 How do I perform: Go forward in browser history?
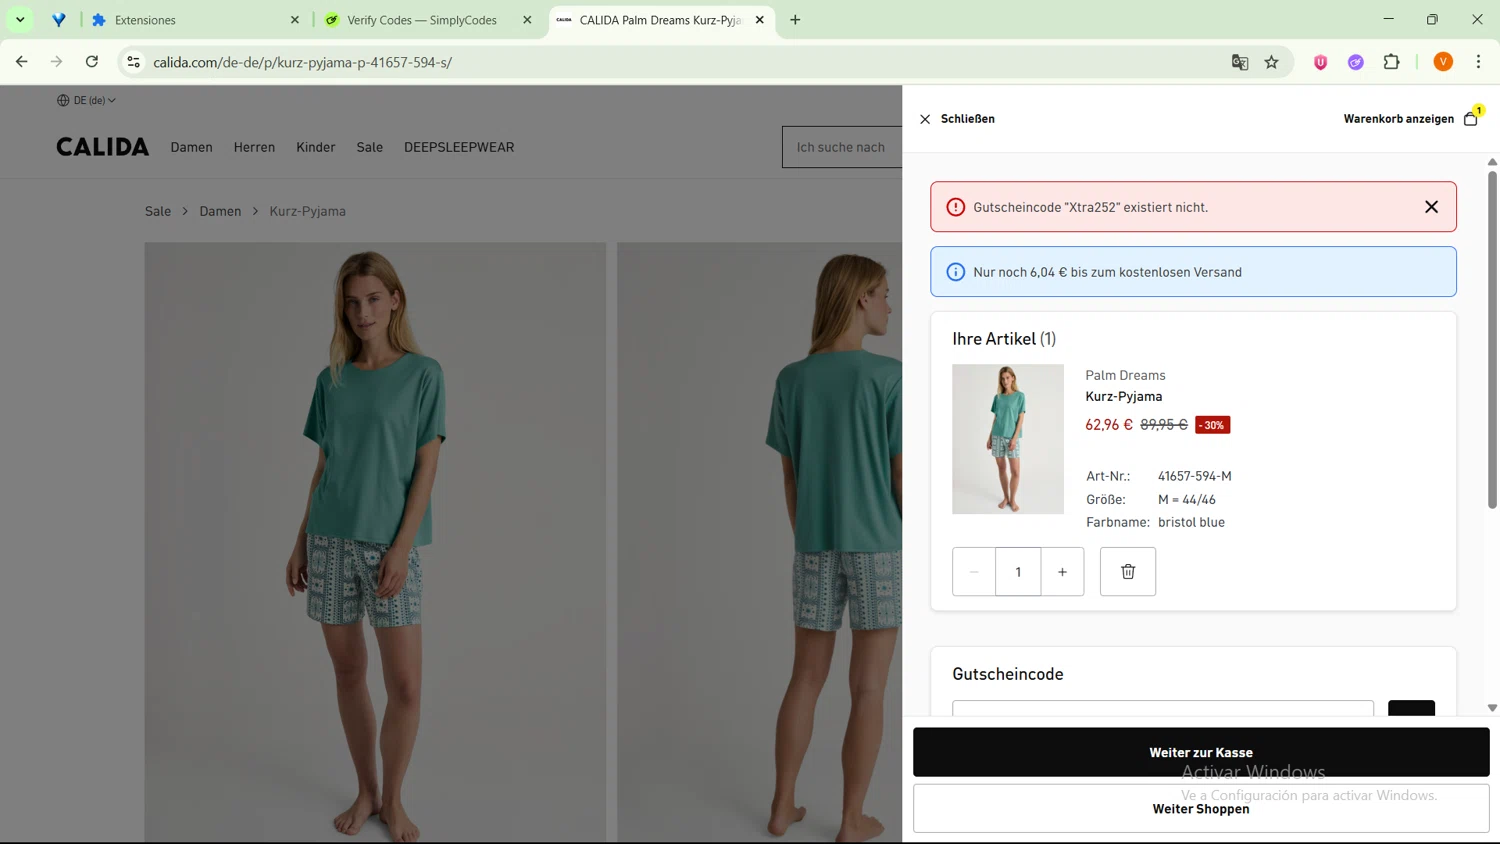(x=57, y=62)
